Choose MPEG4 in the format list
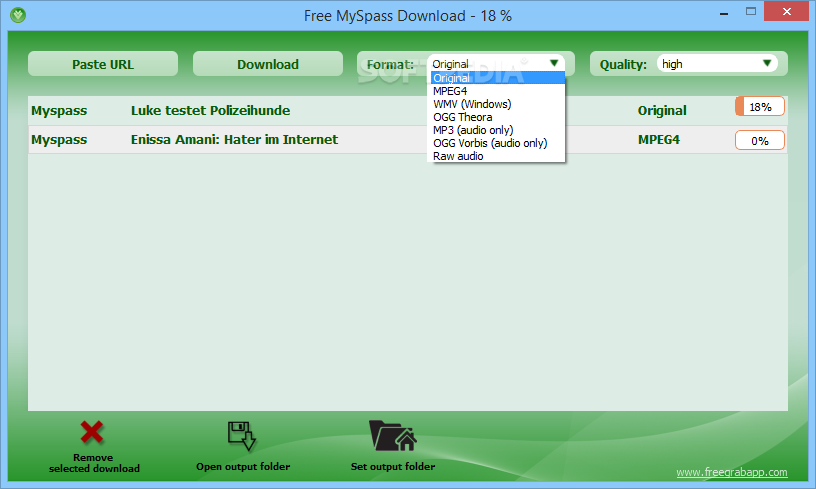The height and width of the screenshot is (489, 816). click(x=498, y=91)
